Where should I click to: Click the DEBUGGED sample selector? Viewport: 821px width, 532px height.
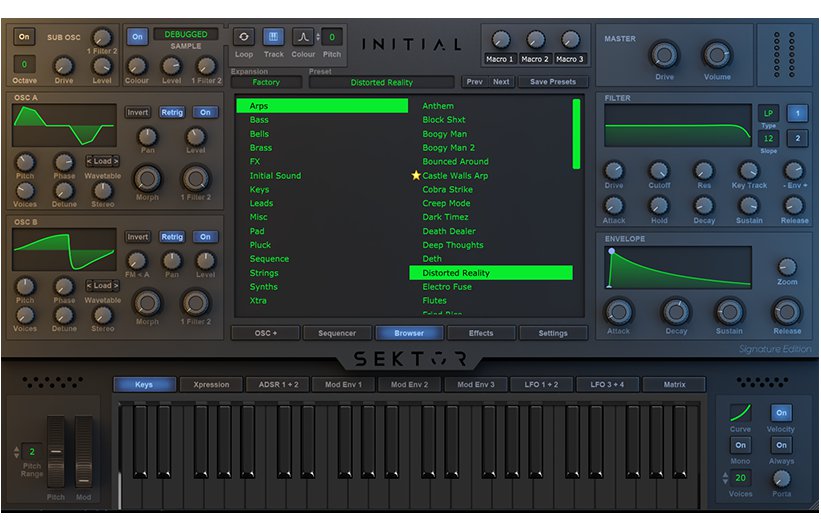[186, 35]
